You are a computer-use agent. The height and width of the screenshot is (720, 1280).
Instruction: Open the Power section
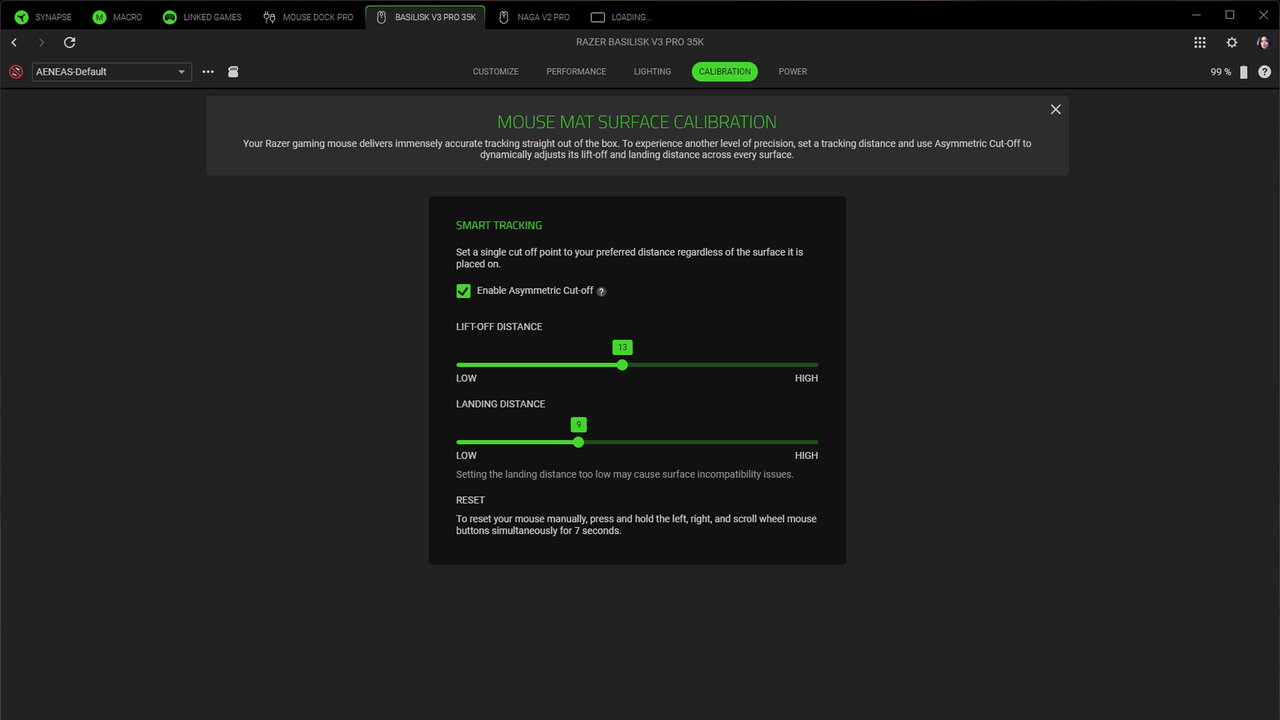793,72
